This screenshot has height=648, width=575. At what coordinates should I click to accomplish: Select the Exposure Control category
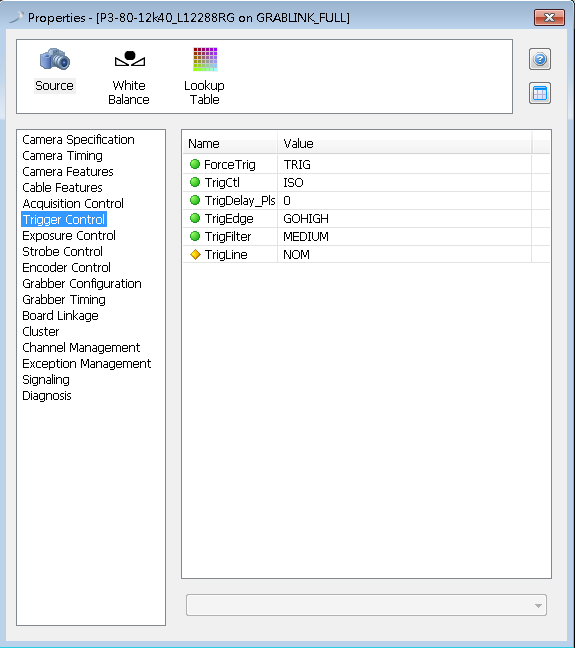coord(69,236)
